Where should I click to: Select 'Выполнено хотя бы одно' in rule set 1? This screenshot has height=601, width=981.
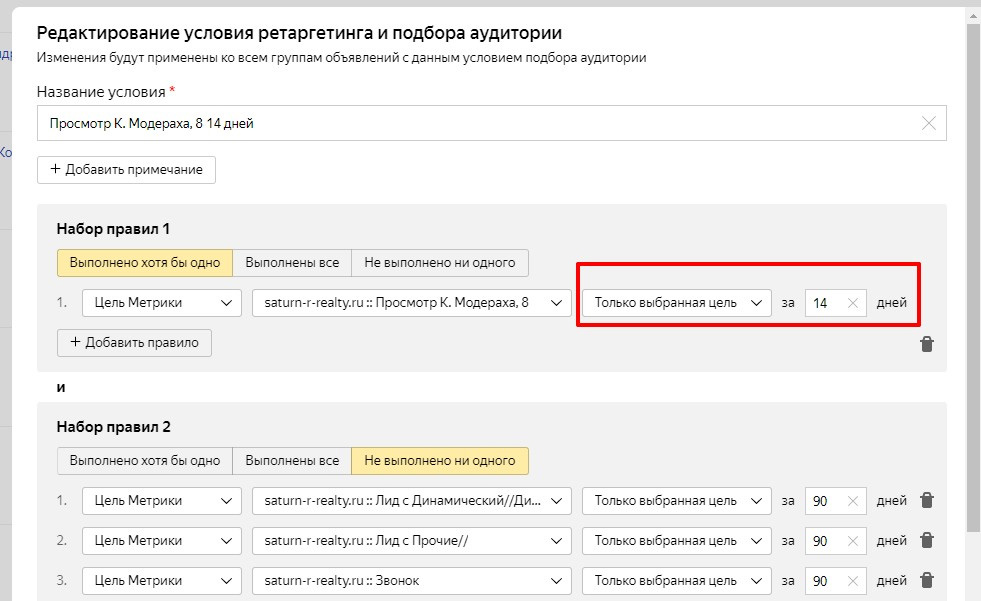point(145,263)
